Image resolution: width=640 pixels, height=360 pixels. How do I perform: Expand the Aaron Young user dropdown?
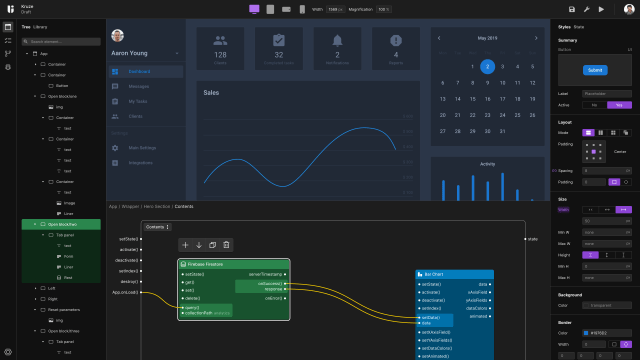[x=177, y=53]
